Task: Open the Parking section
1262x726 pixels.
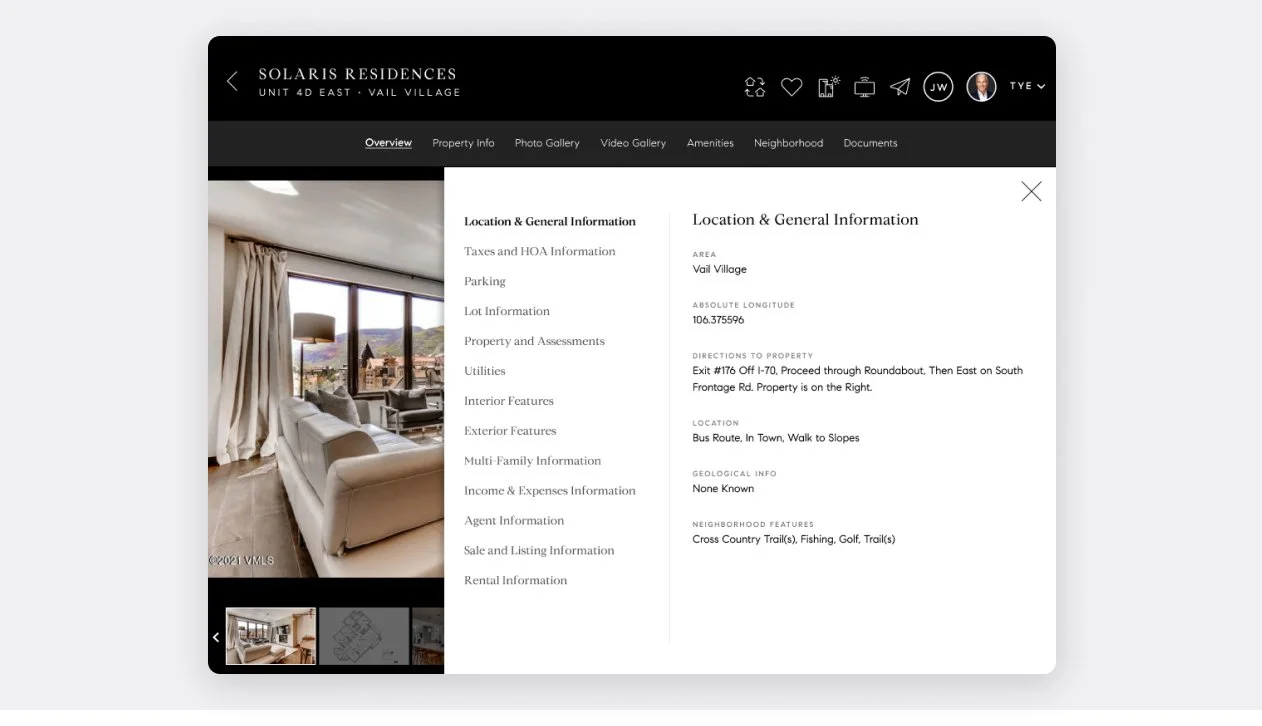Action: [x=485, y=282]
